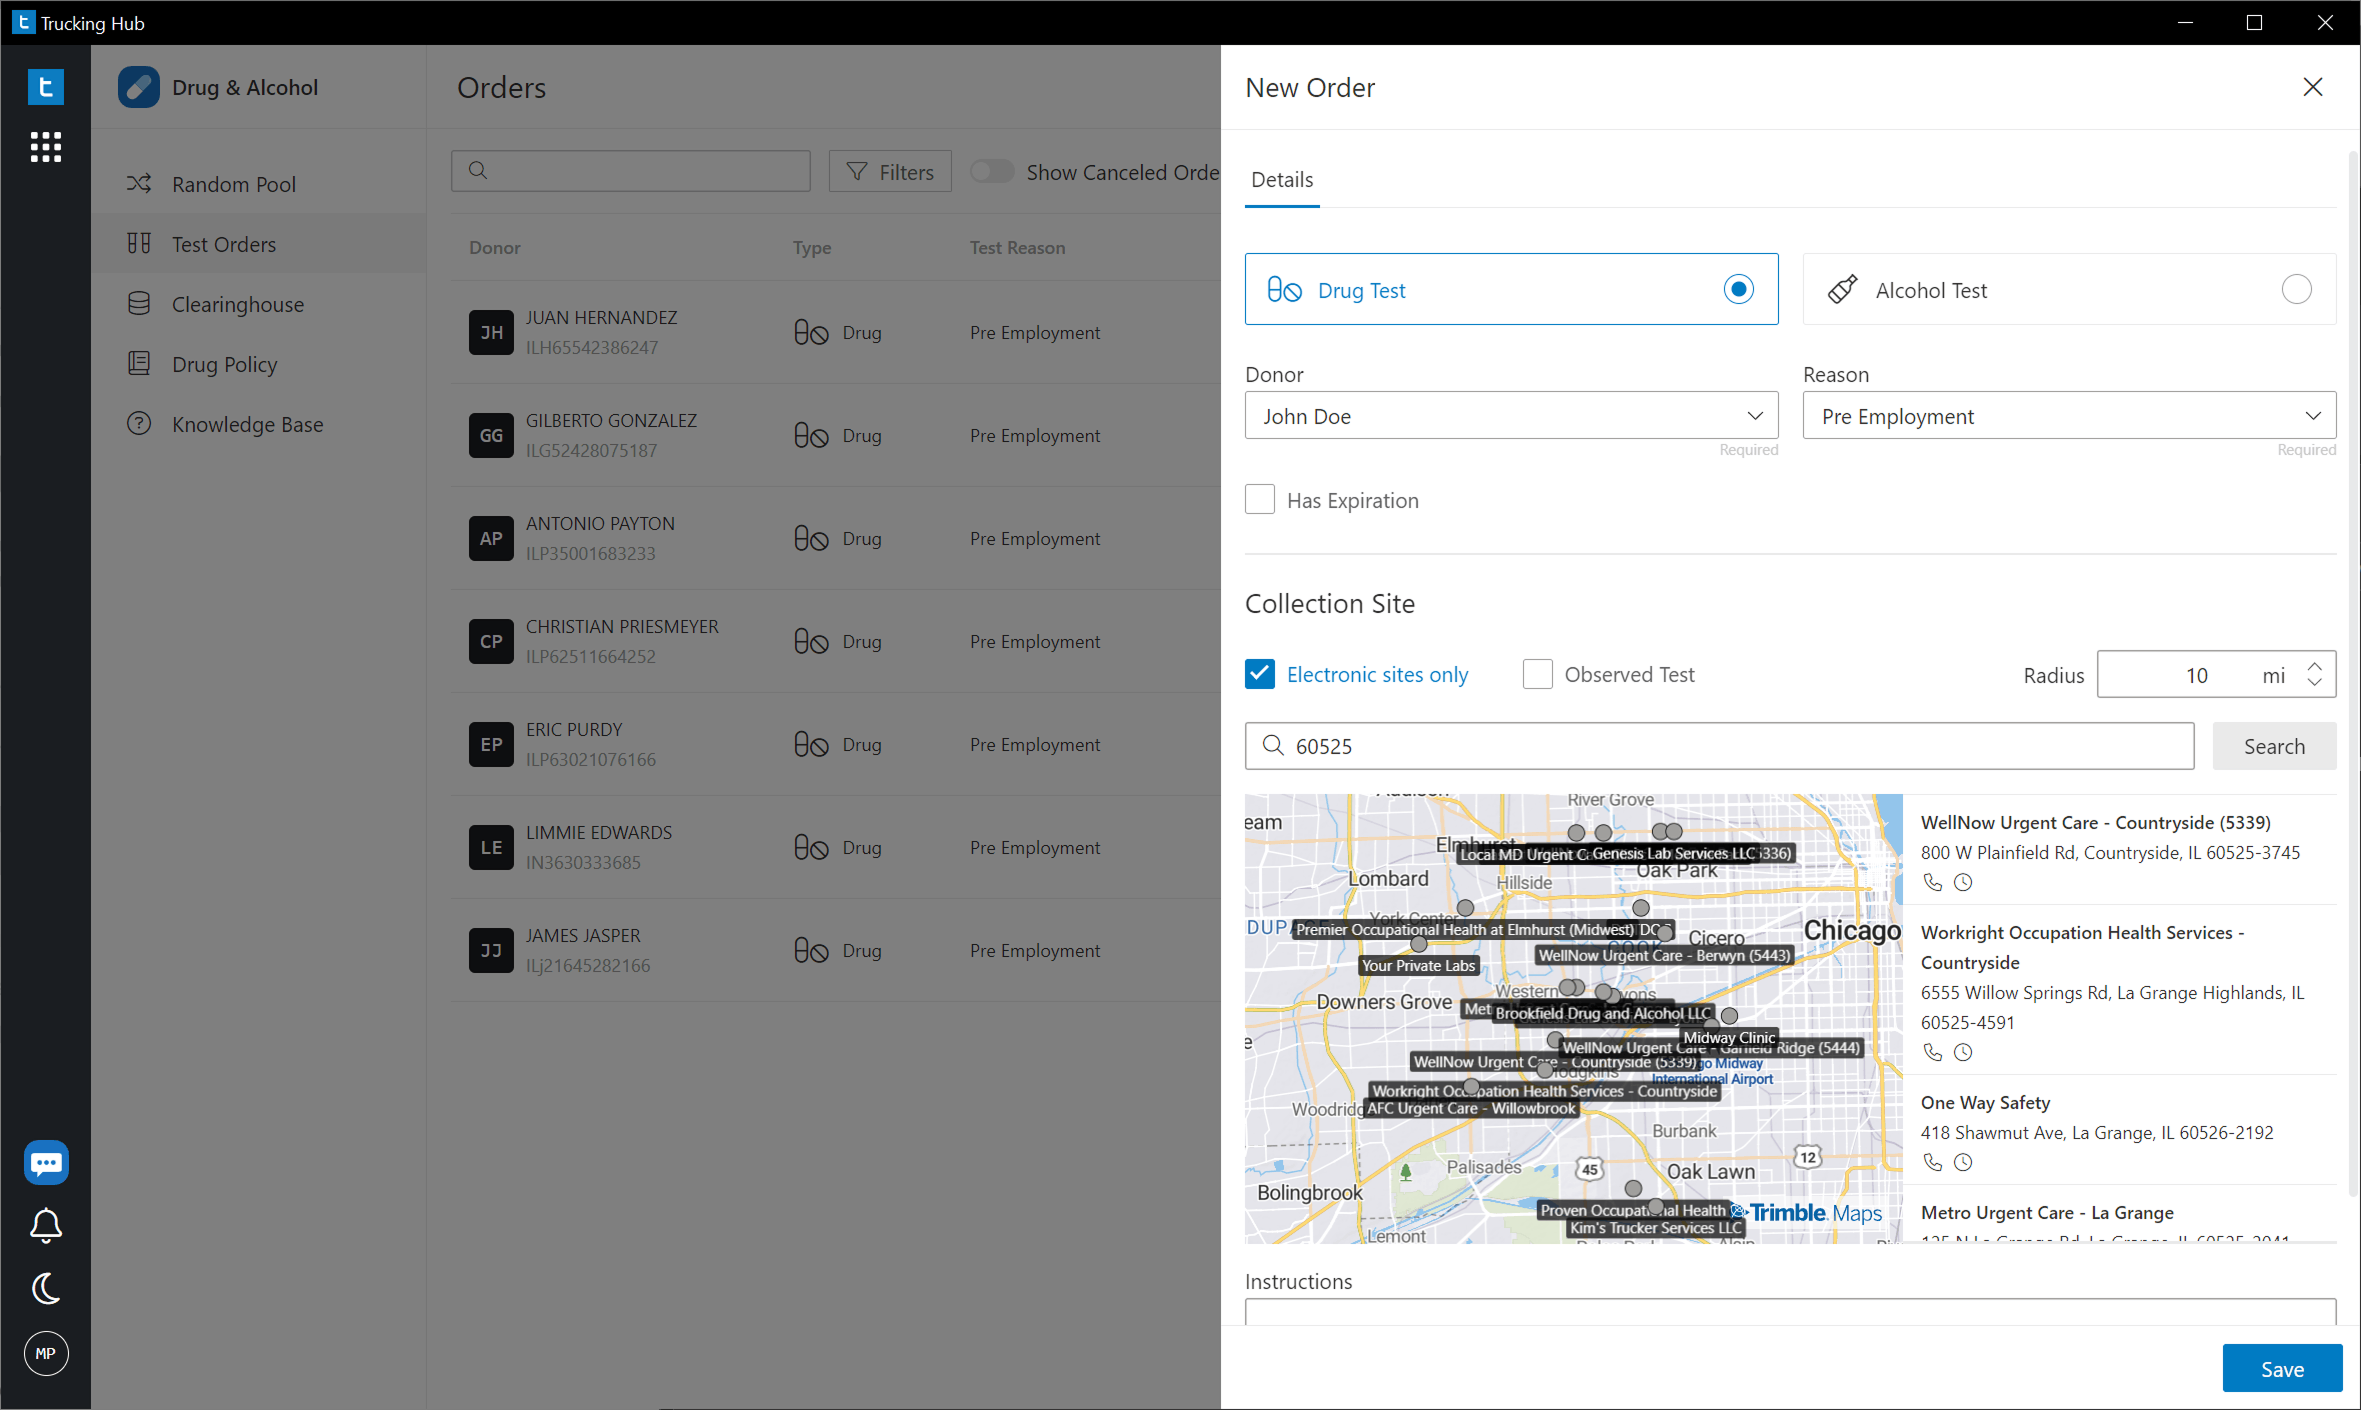Open the notifications bell

coord(46,1225)
